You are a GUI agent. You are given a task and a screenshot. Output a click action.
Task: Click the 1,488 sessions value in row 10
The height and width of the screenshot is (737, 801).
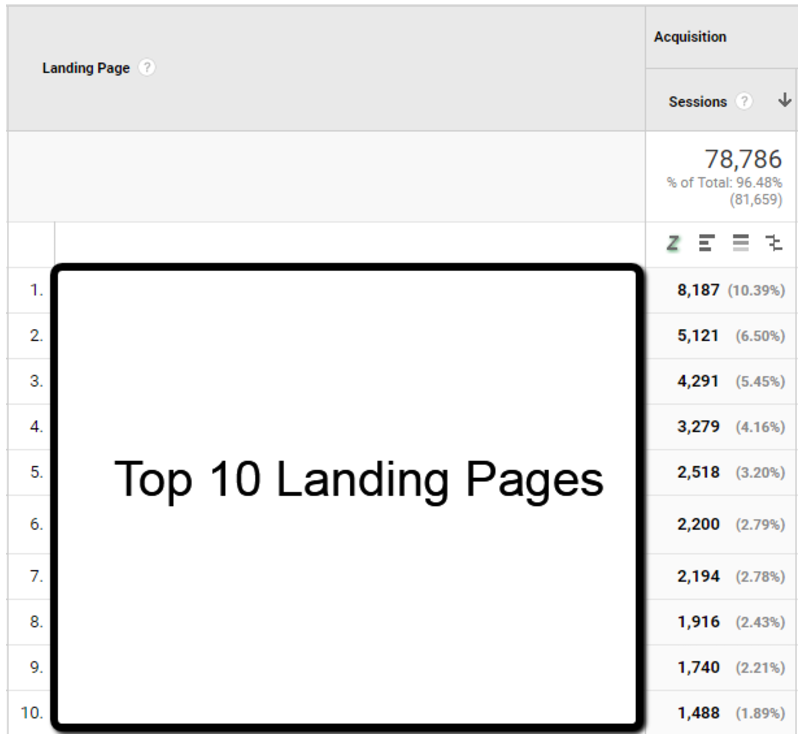point(698,713)
